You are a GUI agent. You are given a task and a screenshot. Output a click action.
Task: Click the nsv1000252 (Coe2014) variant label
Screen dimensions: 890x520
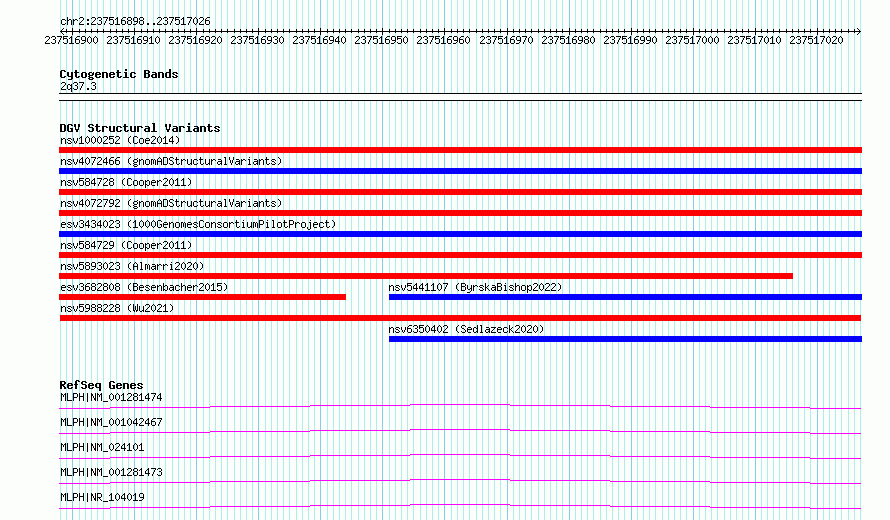coord(120,140)
